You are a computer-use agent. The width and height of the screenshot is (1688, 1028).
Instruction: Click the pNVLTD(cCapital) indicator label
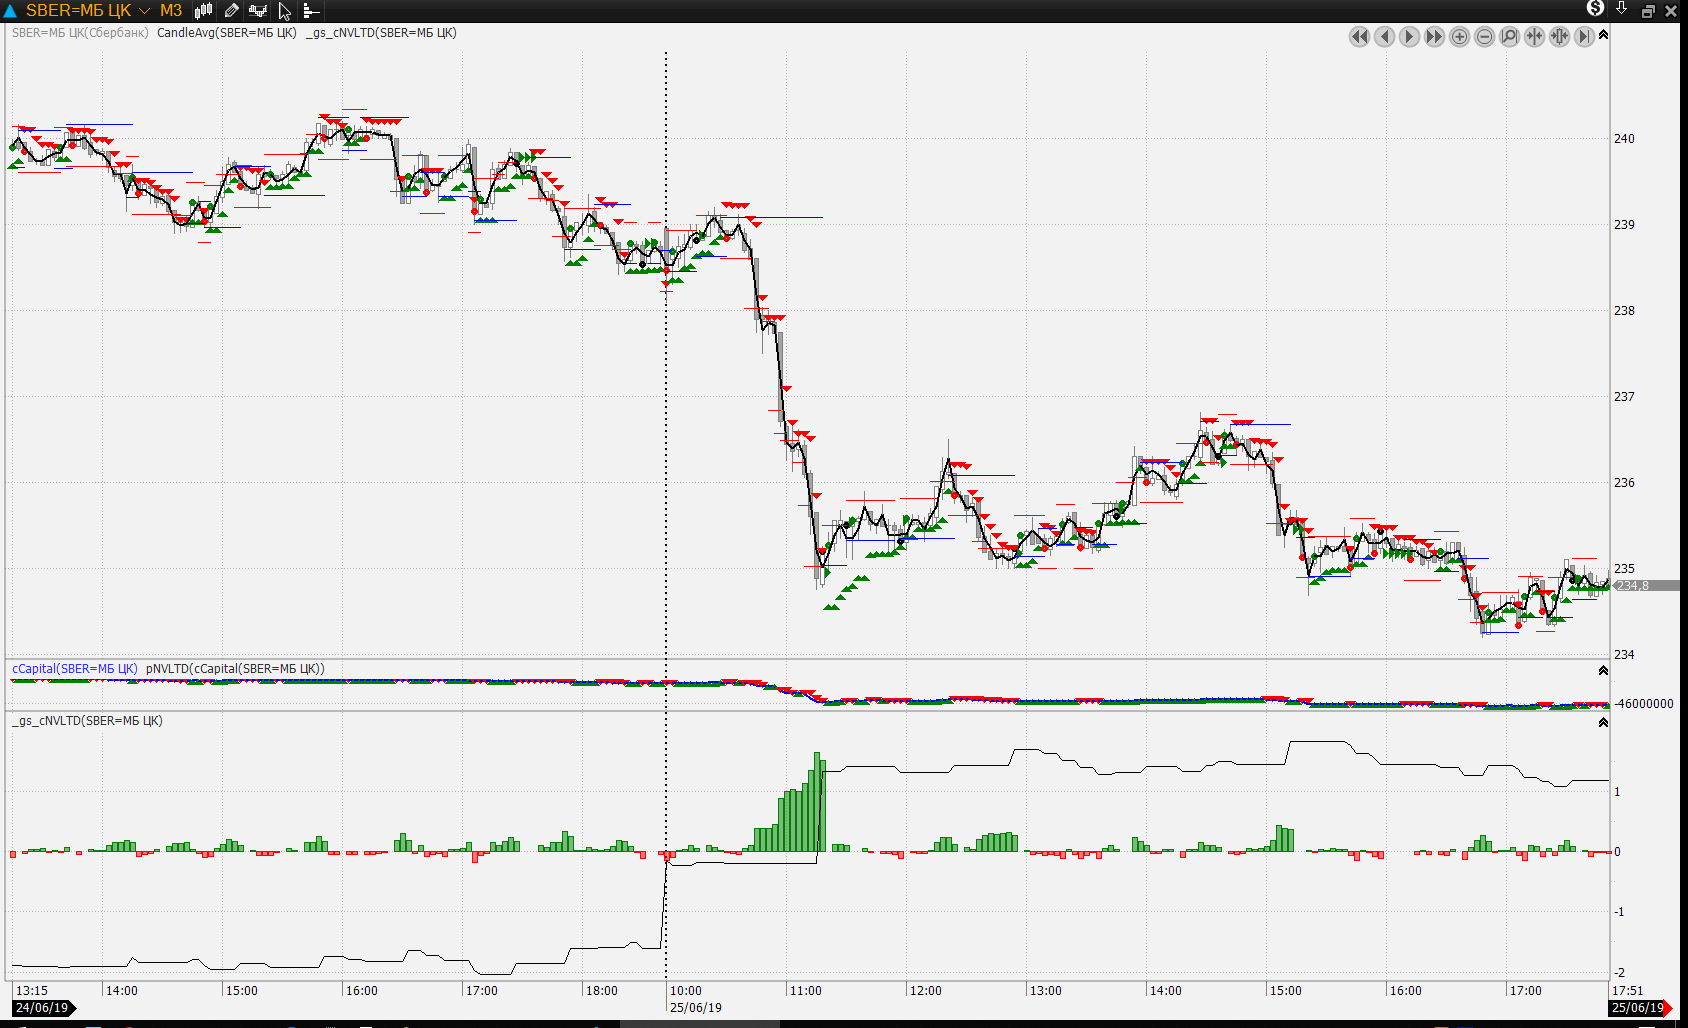point(235,669)
